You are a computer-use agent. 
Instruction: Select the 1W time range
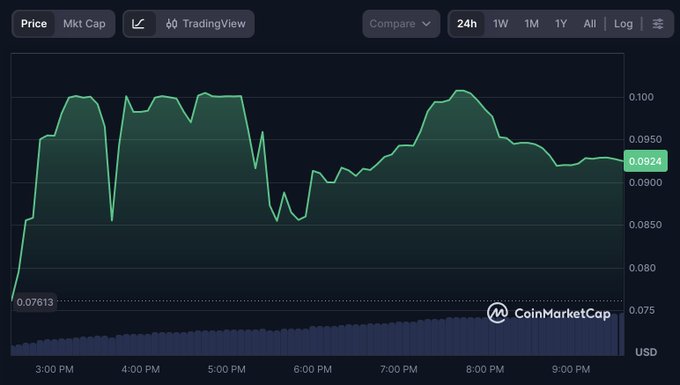(x=500, y=24)
